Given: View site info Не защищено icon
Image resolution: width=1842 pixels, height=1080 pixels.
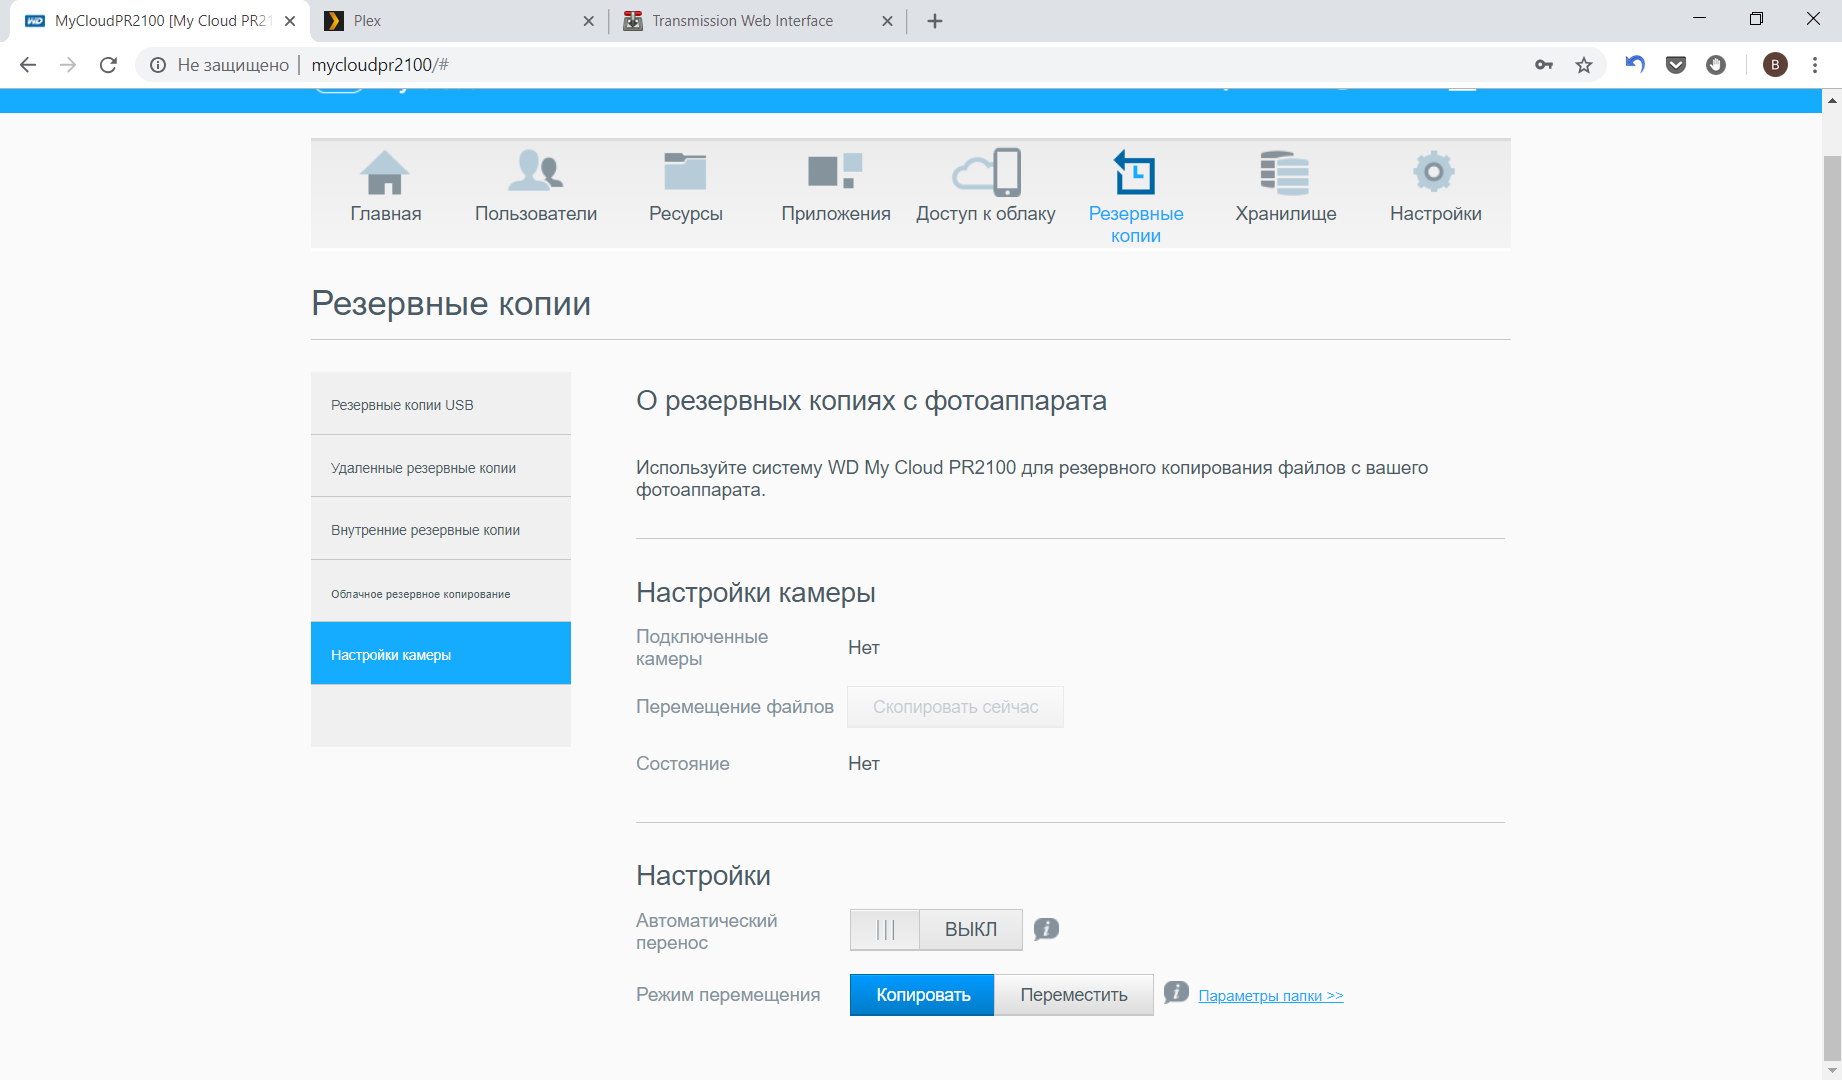Looking at the screenshot, I should tap(158, 65).
